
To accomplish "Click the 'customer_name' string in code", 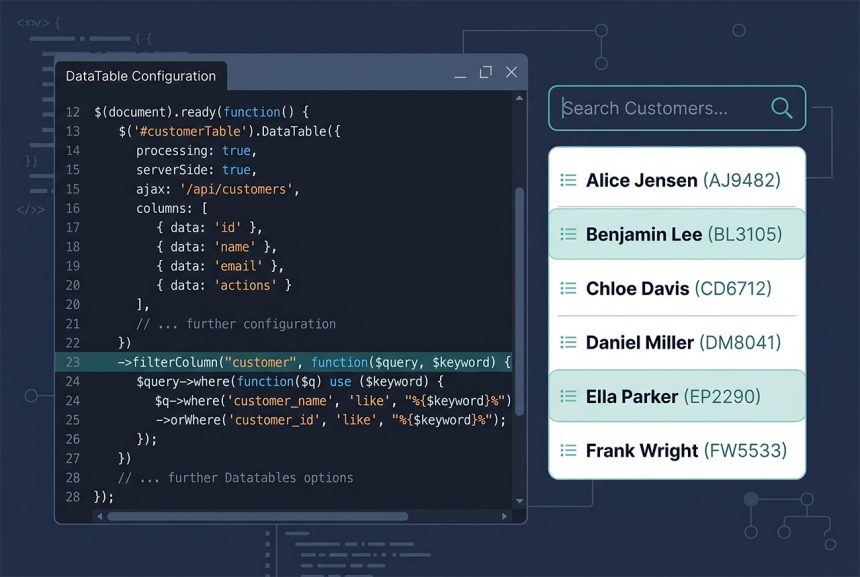I will pyautogui.click(x=280, y=401).
